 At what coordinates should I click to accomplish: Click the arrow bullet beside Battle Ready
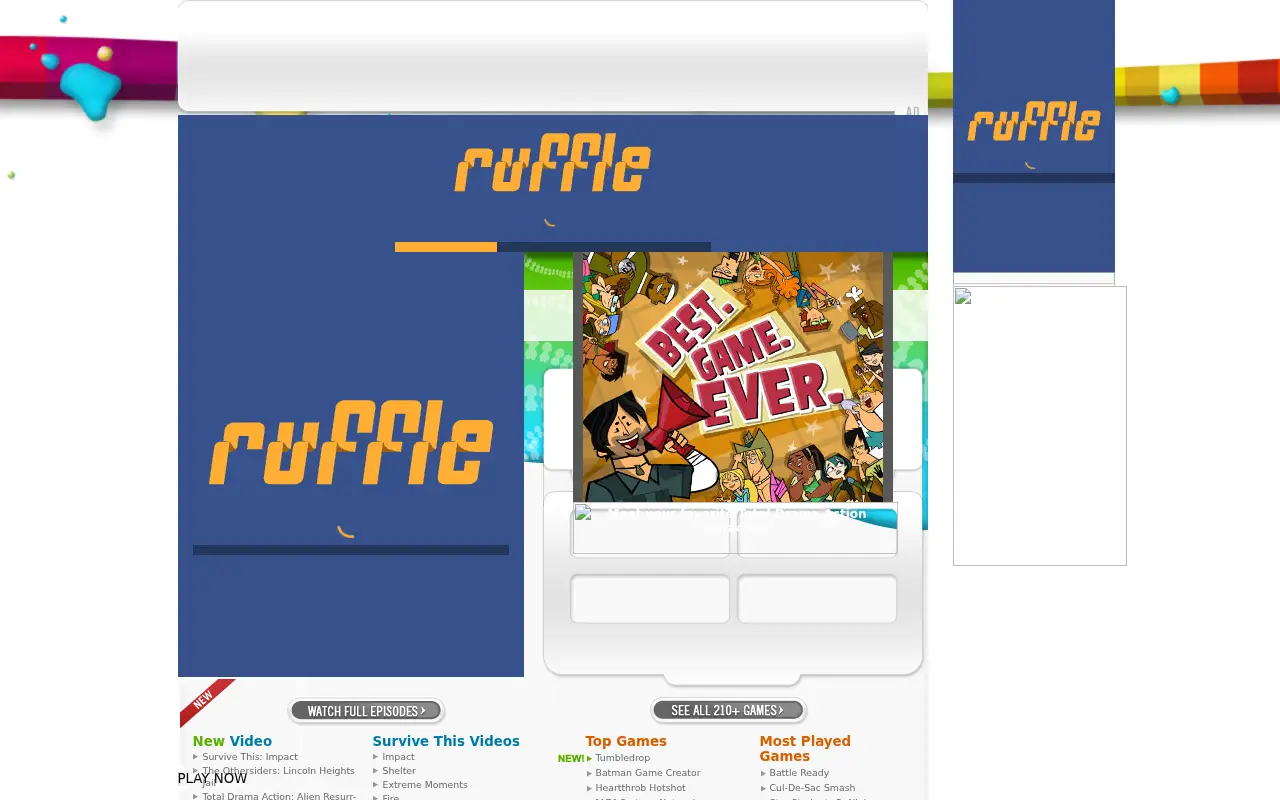(763, 773)
